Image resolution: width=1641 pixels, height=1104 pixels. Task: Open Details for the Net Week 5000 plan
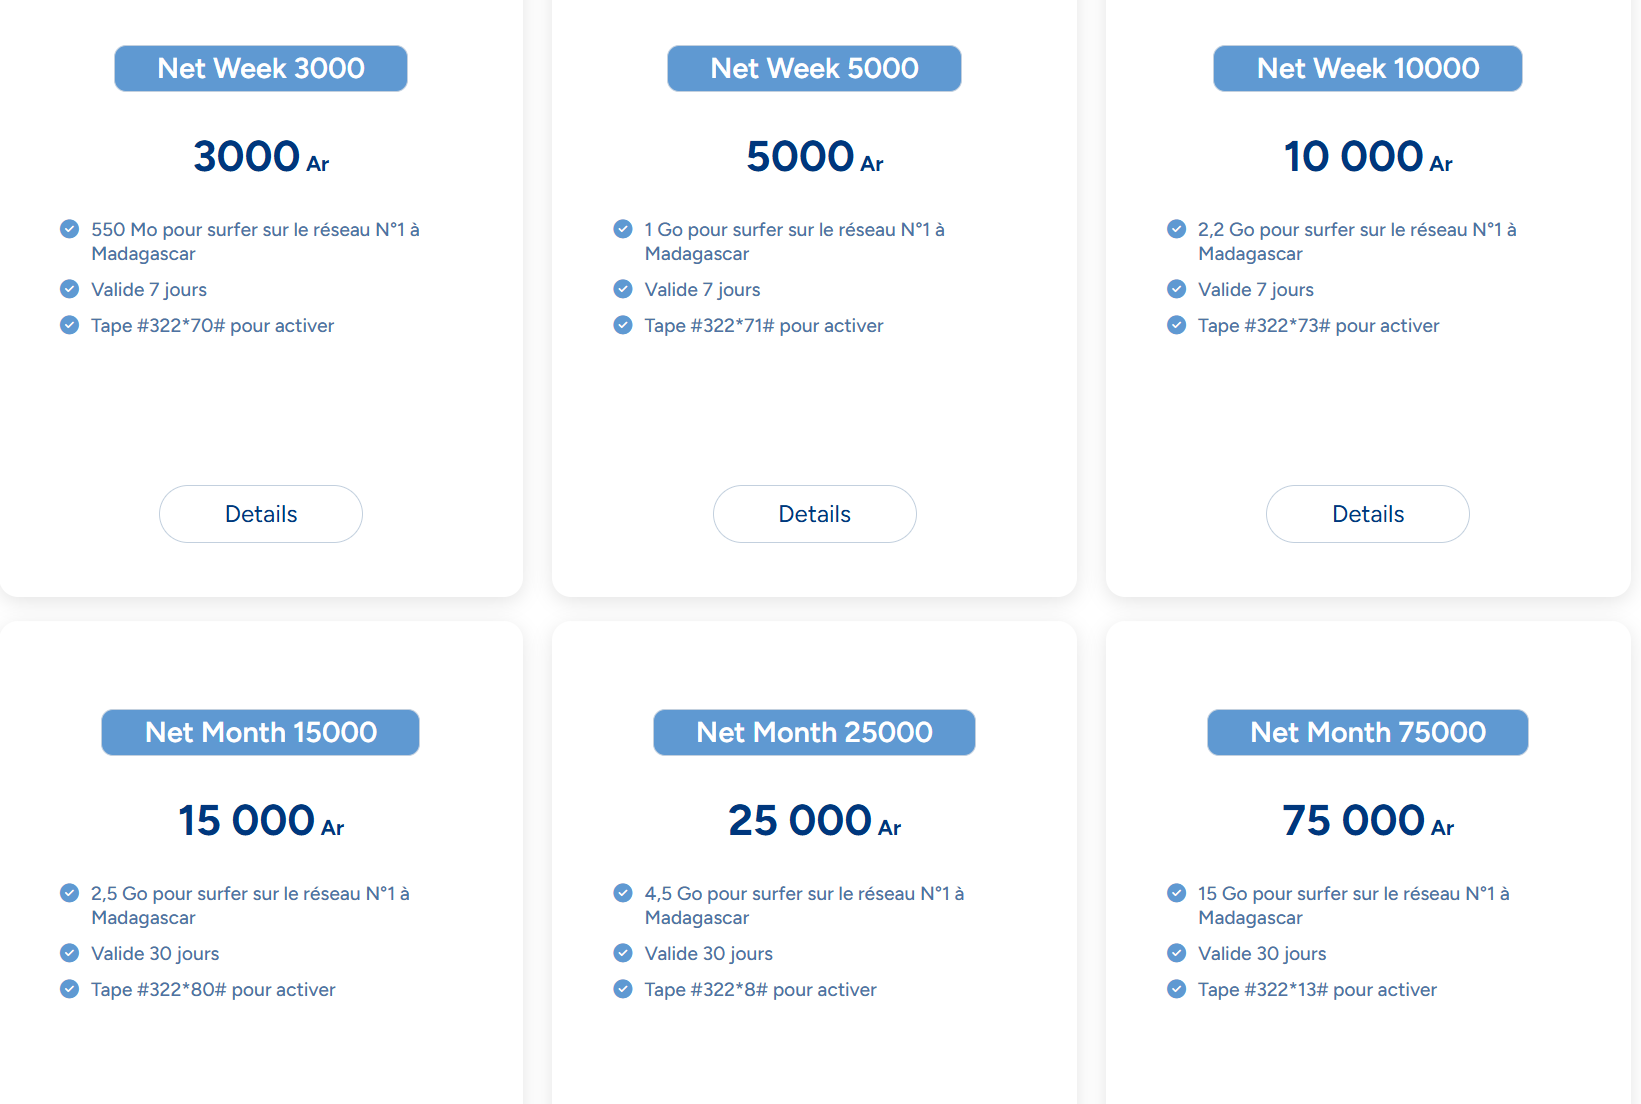coord(814,514)
